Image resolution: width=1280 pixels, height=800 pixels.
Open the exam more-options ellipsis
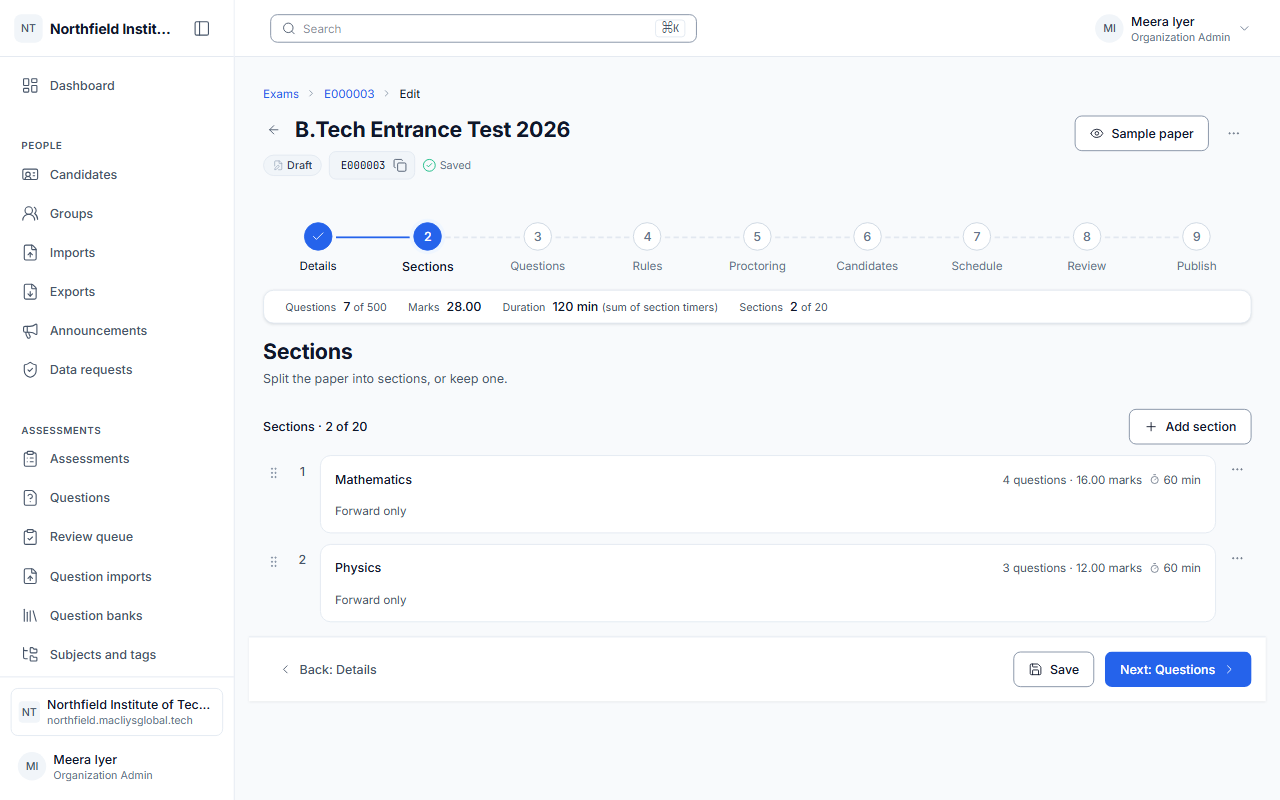tap(1234, 134)
